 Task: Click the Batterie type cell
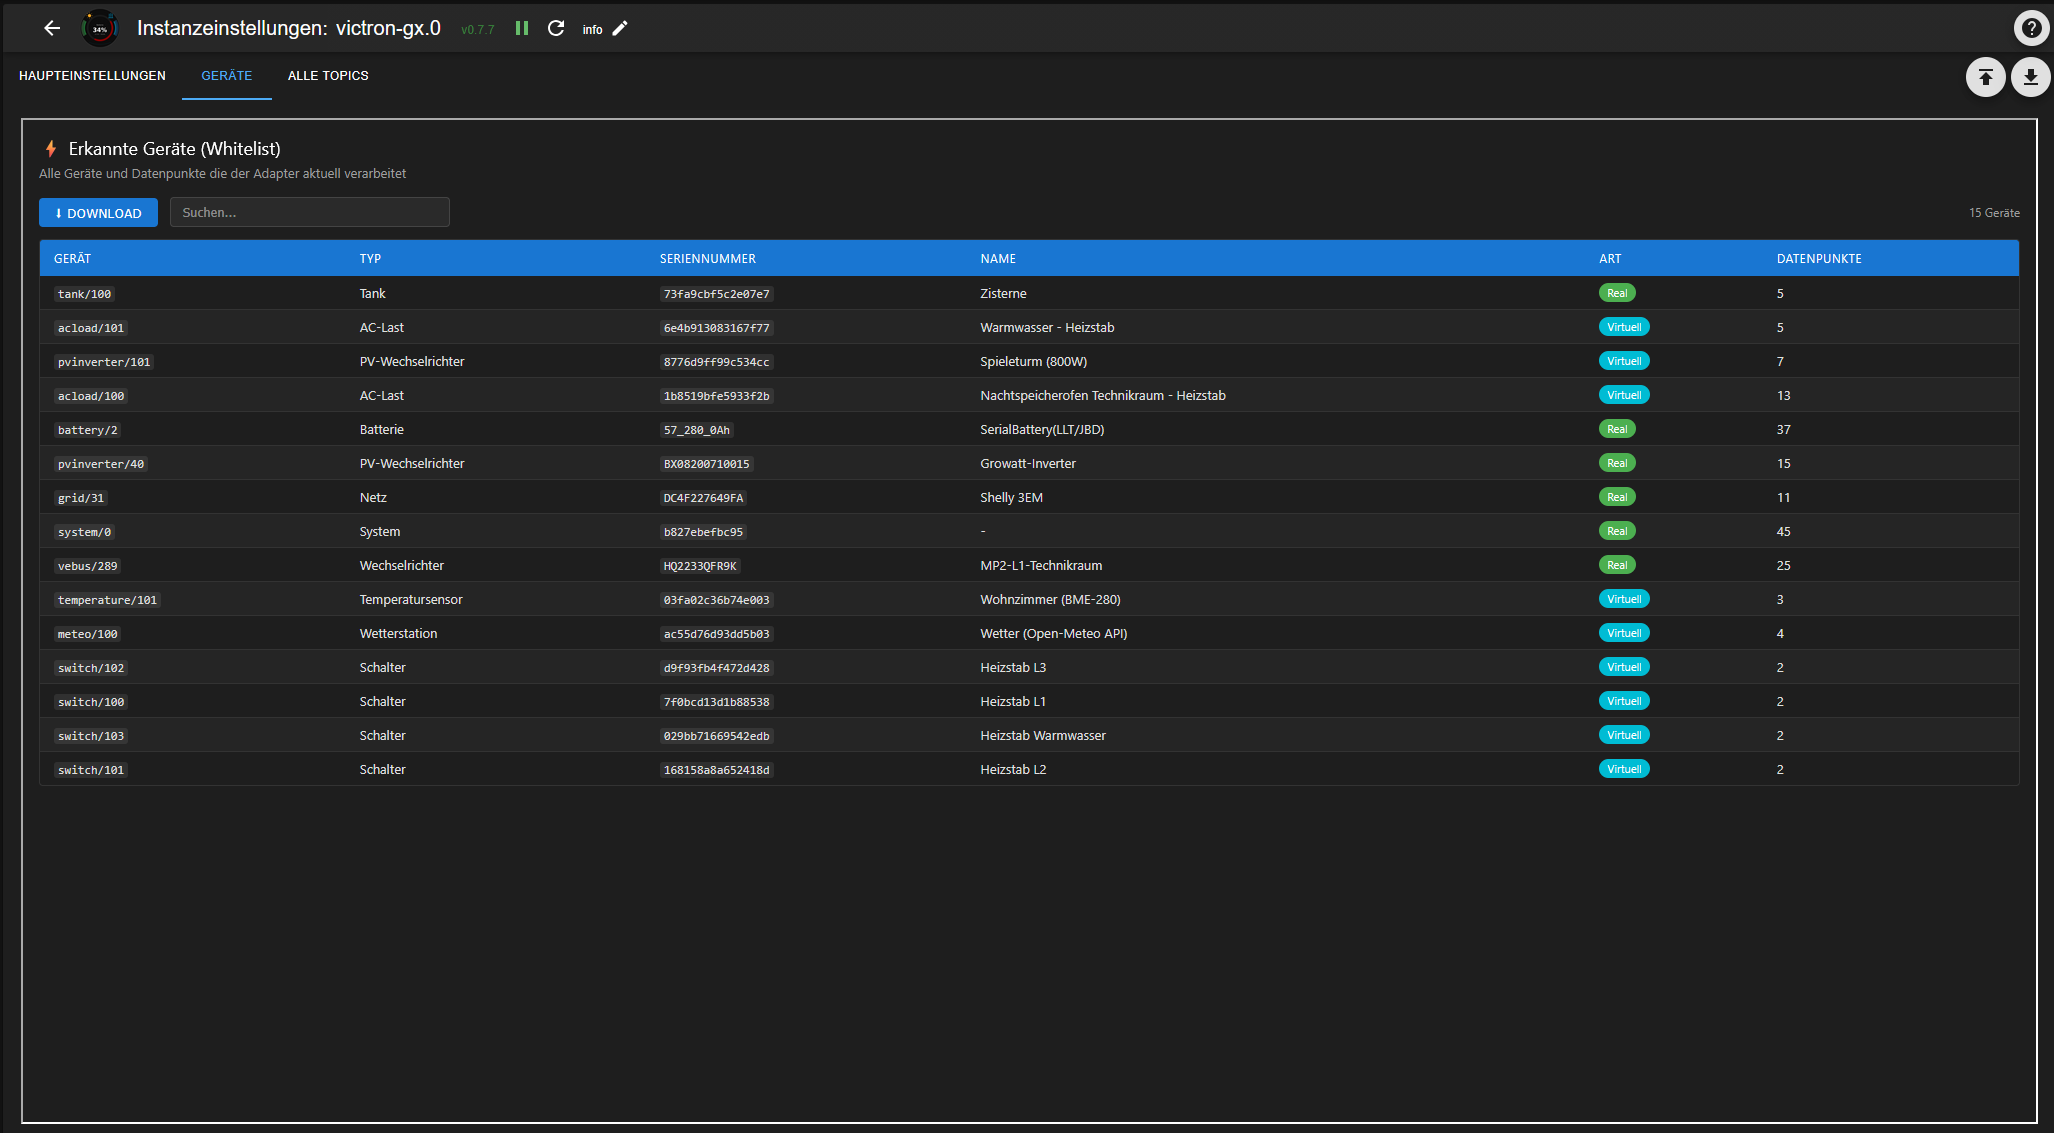(382, 429)
